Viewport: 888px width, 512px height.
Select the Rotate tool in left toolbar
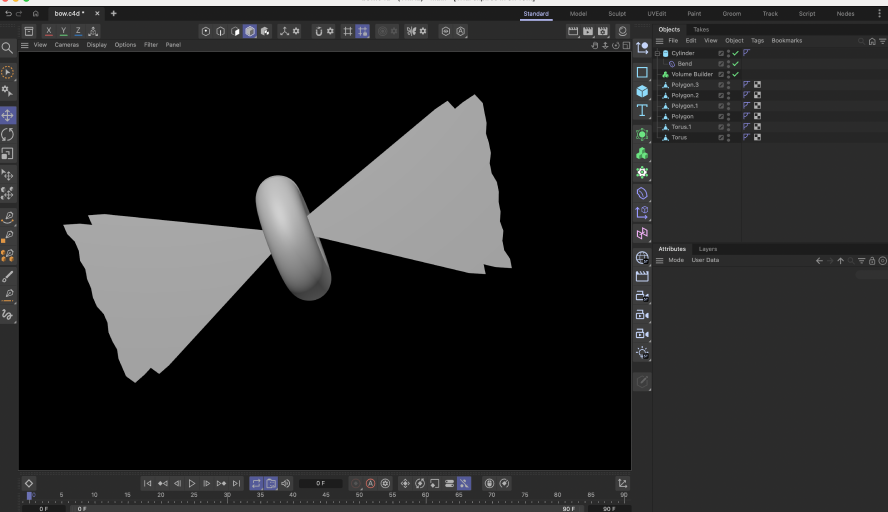(8, 134)
